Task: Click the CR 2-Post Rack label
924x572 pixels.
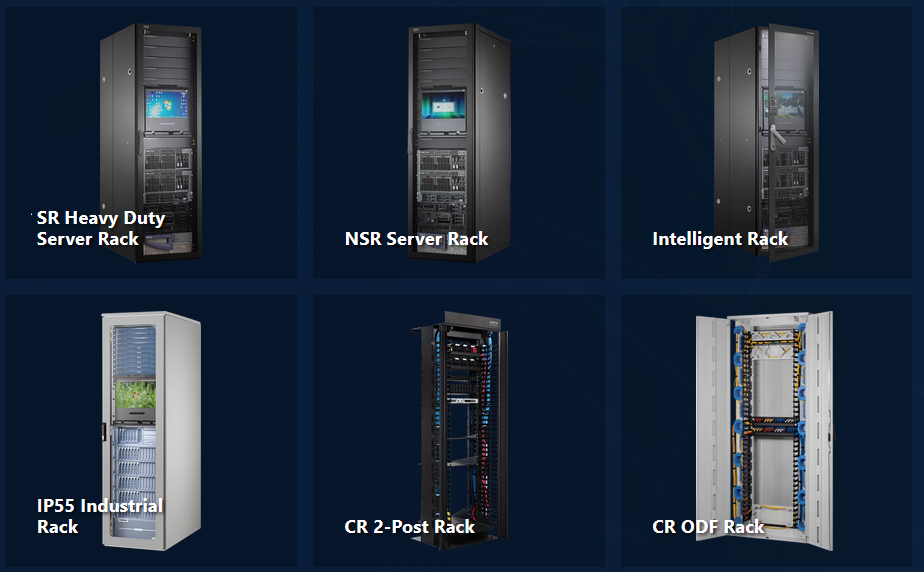Action: click(410, 527)
